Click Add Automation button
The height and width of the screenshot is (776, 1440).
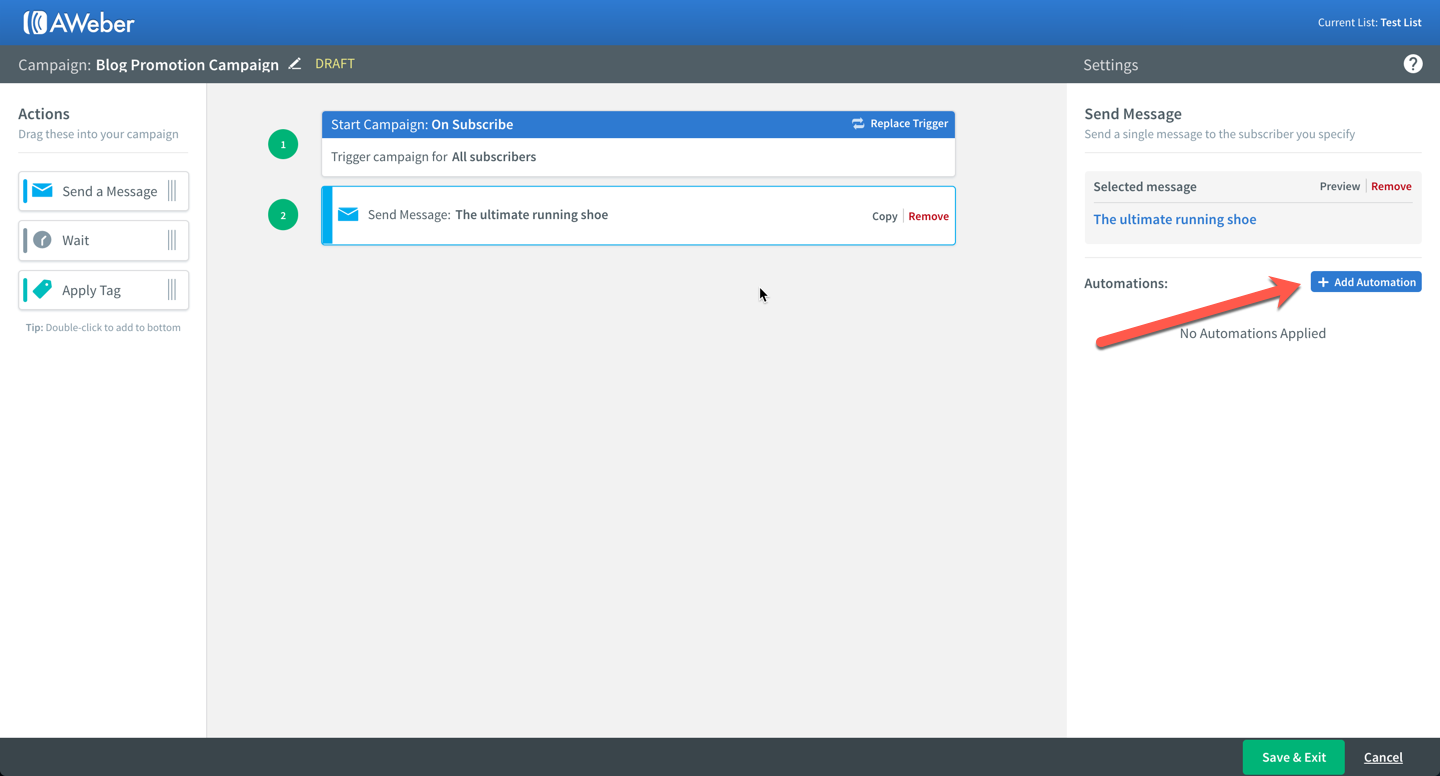coord(1366,282)
